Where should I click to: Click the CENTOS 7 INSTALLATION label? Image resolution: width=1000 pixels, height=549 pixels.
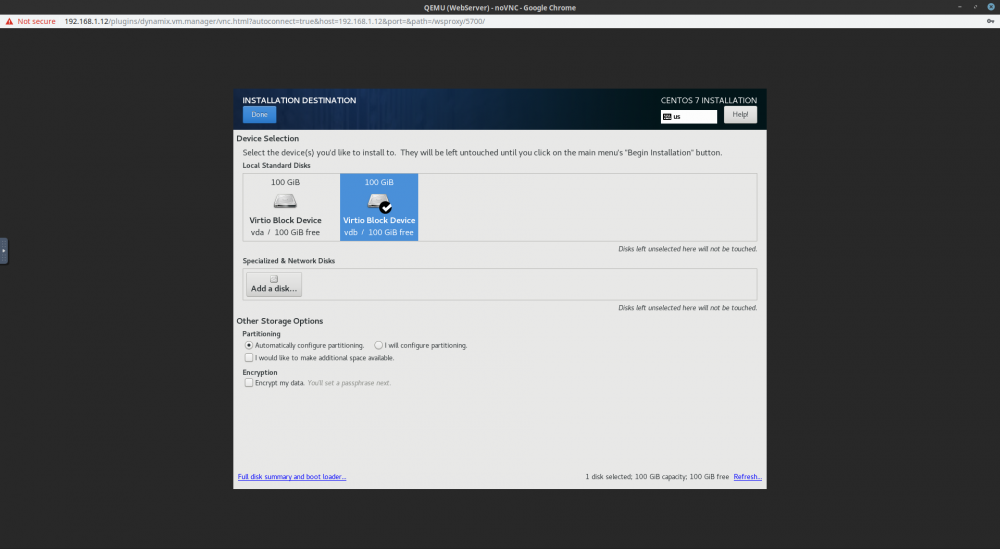[x=709, y=100]
